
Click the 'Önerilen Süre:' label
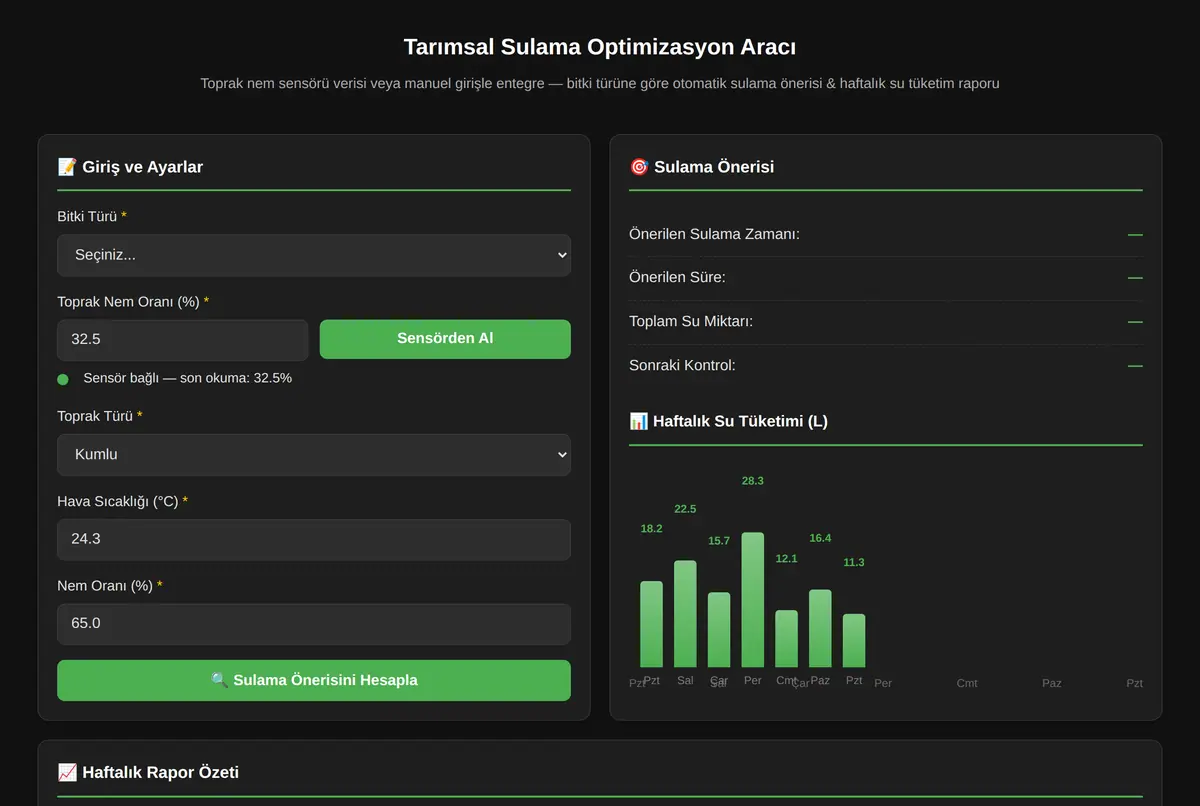pyautogui.click(x=677, y=277)
